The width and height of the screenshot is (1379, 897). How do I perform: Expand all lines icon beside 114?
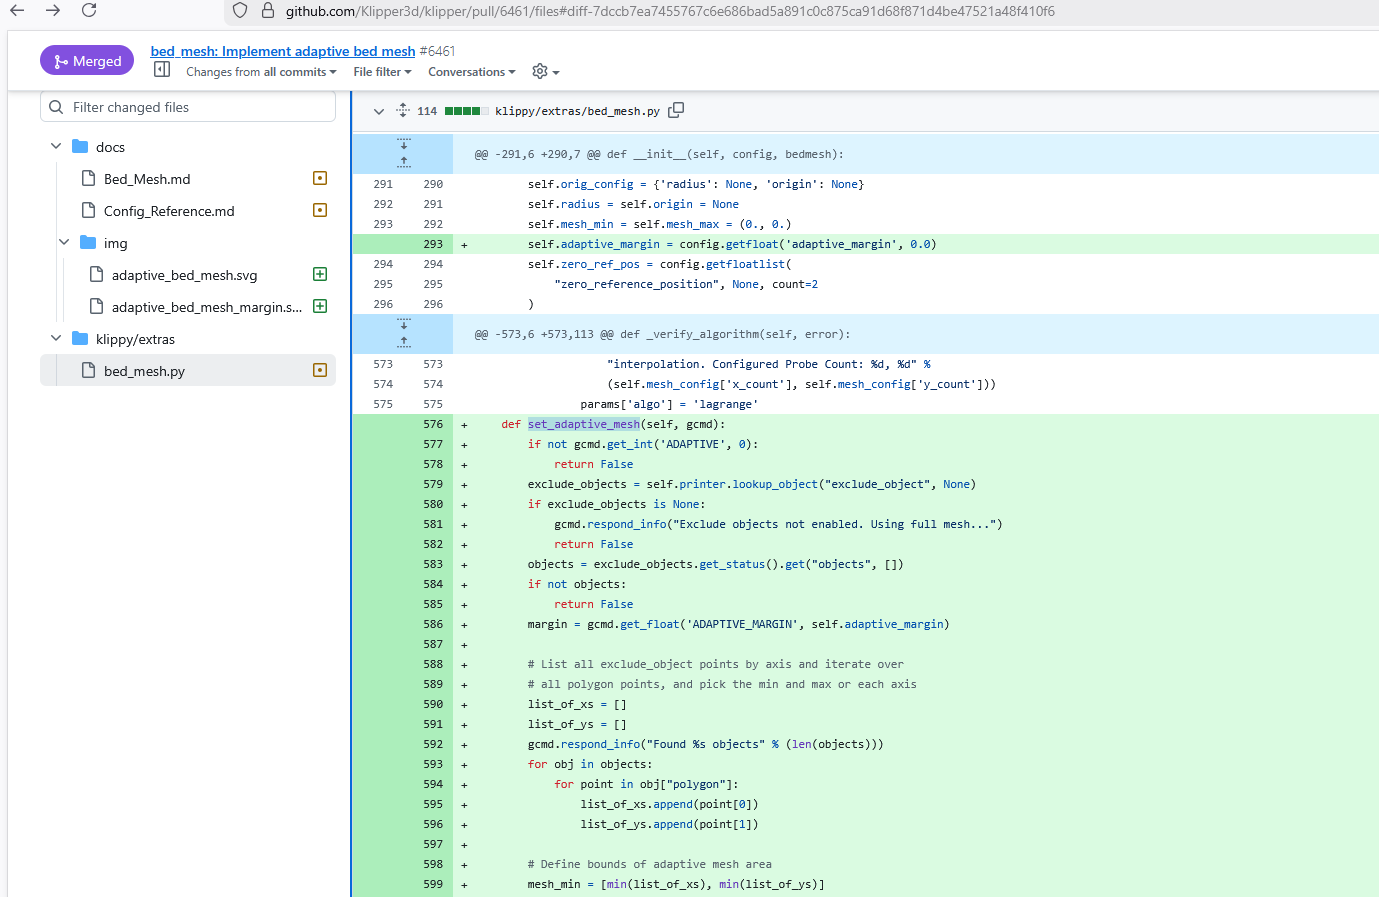tap(402, 111)
